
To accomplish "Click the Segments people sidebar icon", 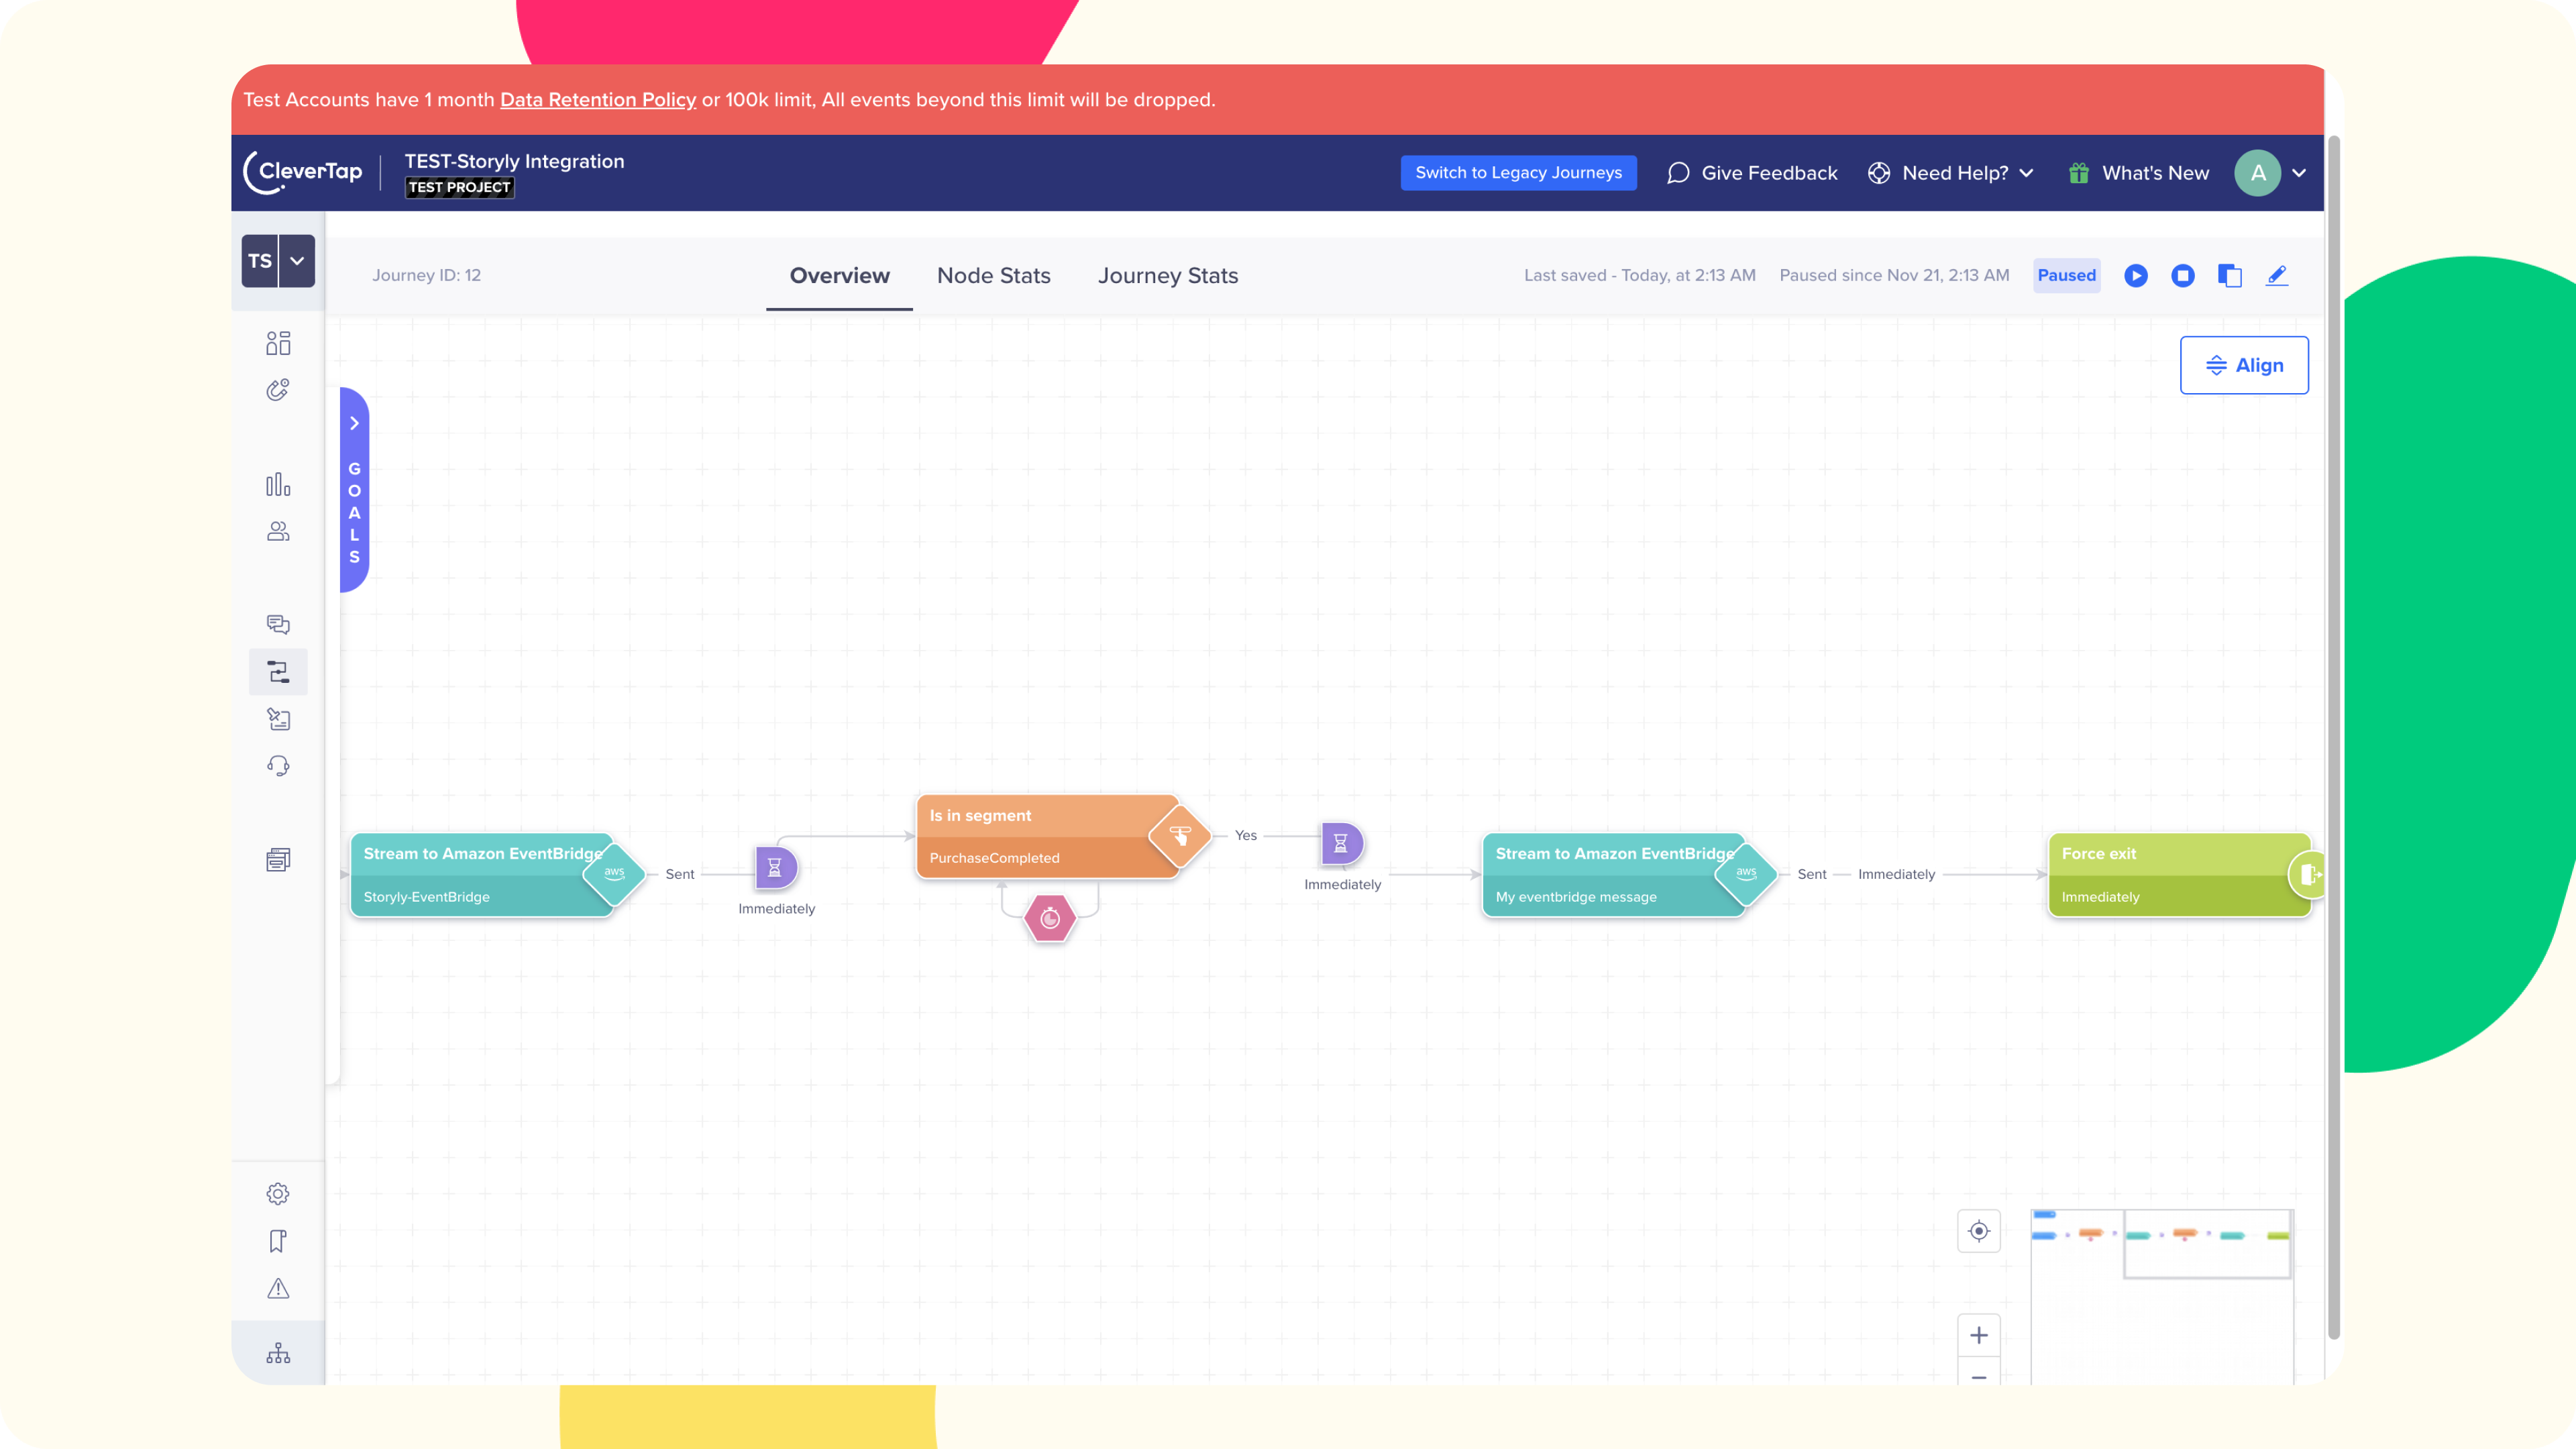I will (278, 531).
